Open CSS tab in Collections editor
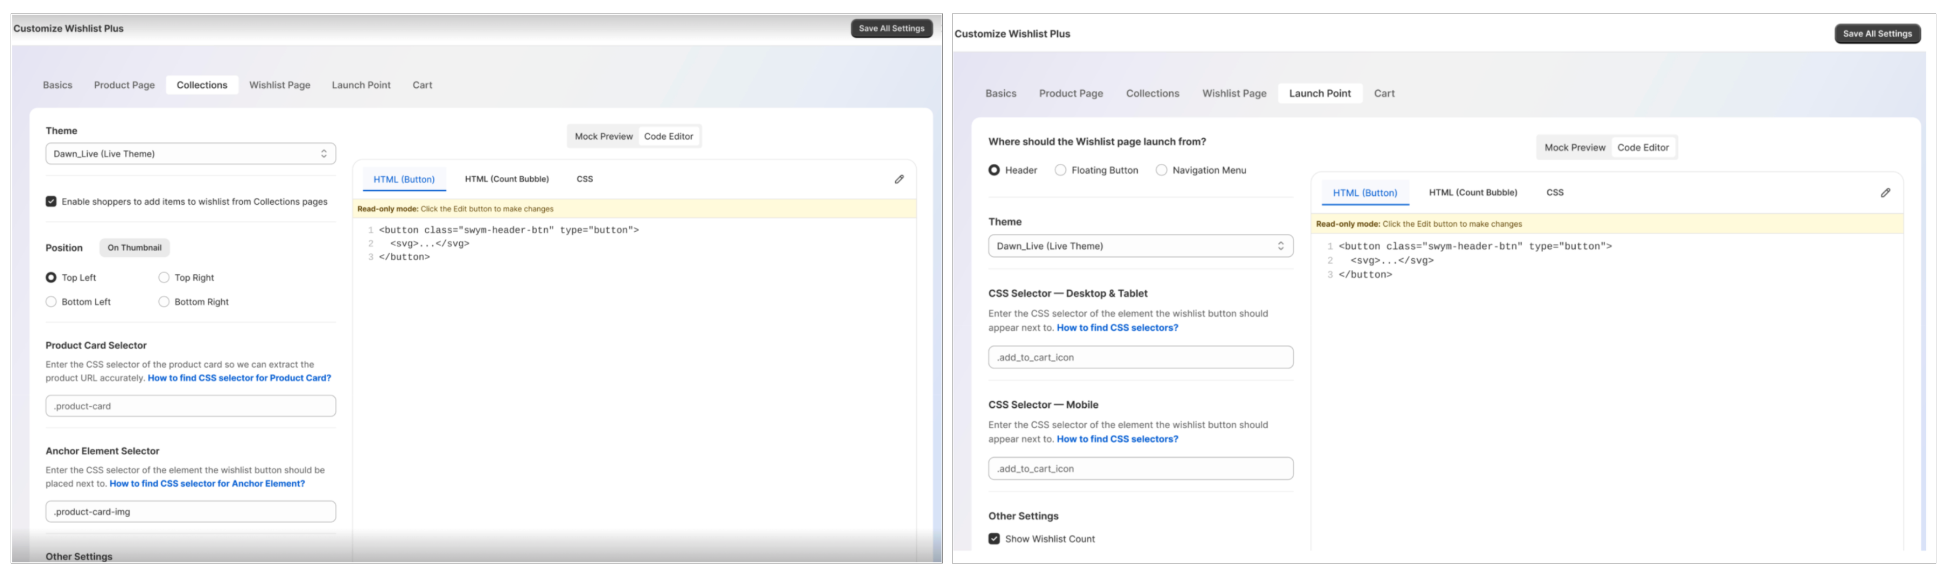Screen dimensions: 1946x580 coord(585,179)
